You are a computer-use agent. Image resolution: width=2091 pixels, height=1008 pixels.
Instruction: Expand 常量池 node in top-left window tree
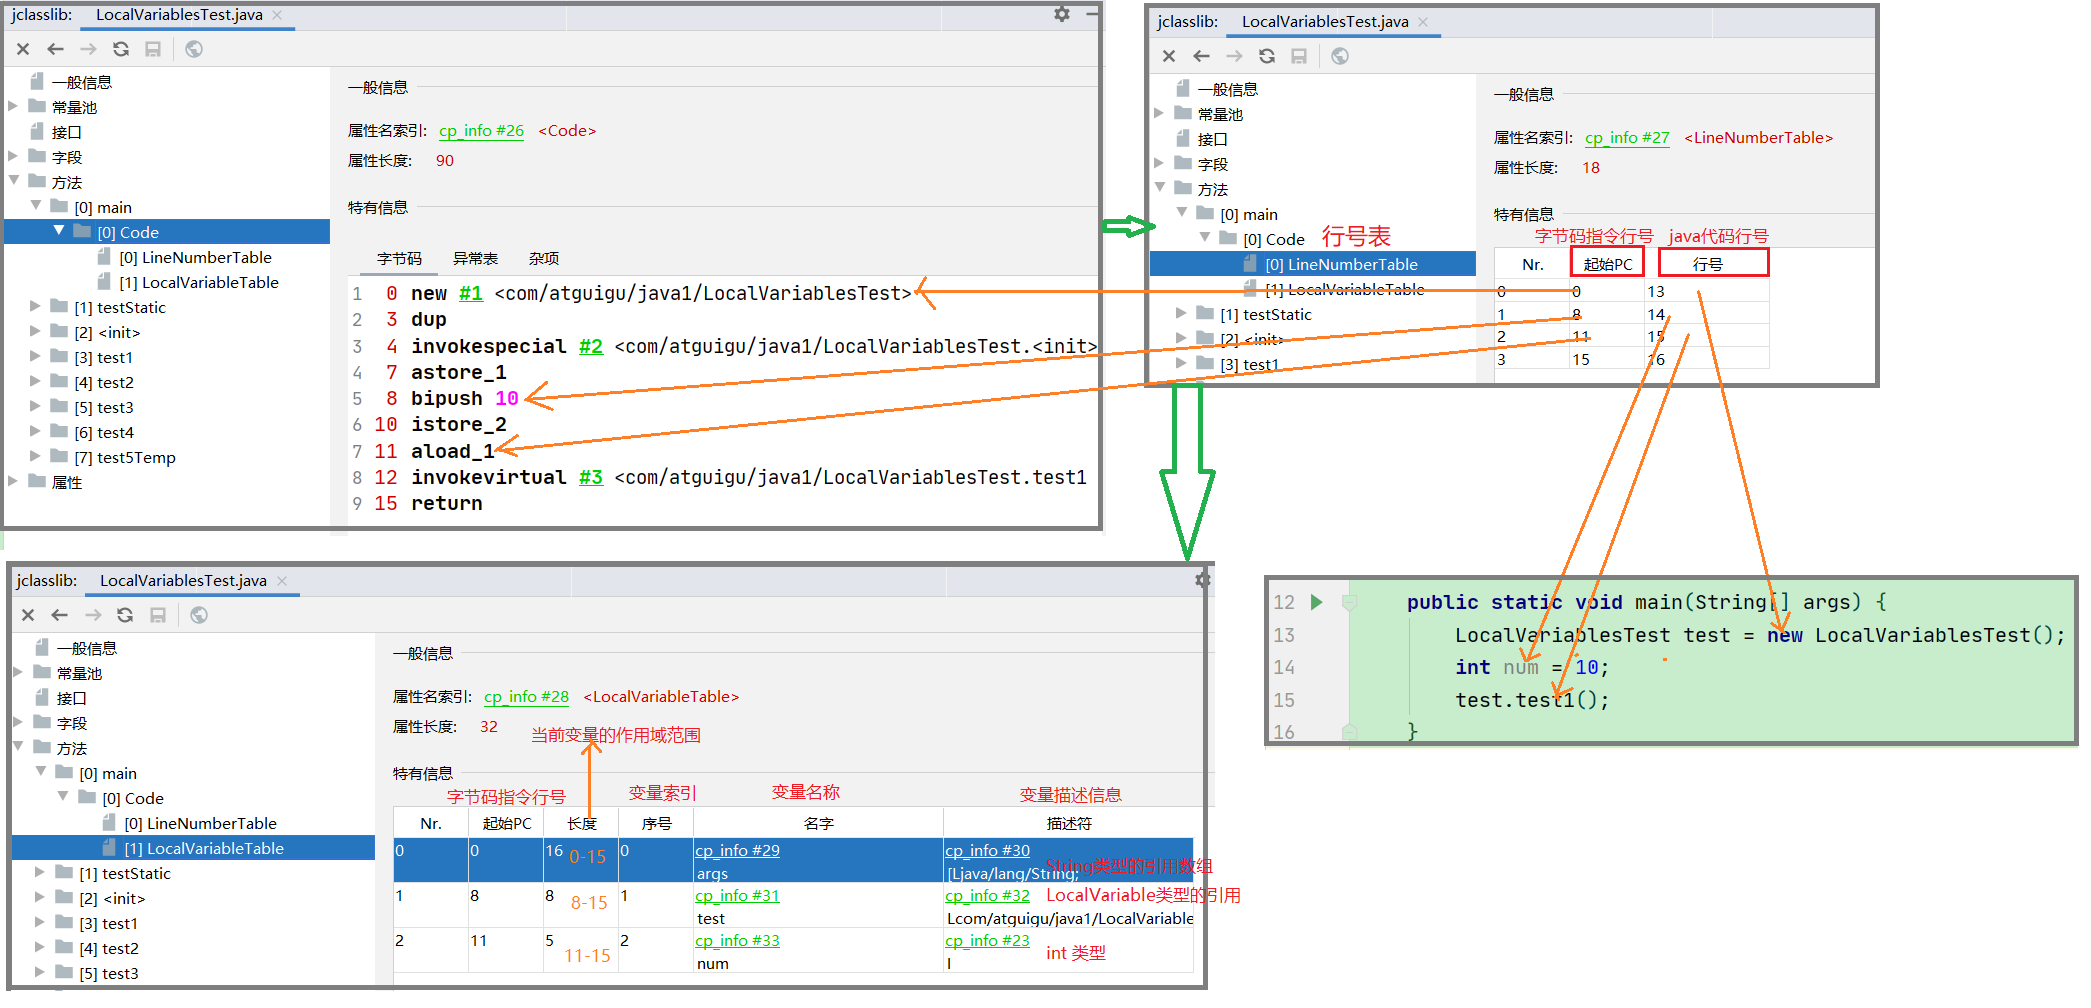click(13, 107)
